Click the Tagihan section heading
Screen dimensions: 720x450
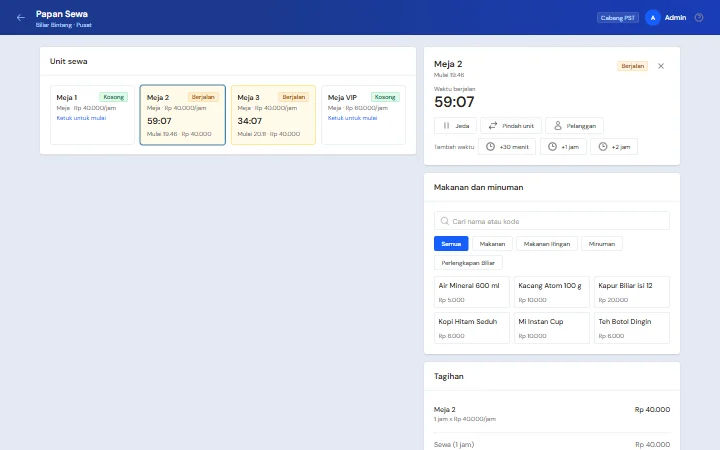[449, 376]
